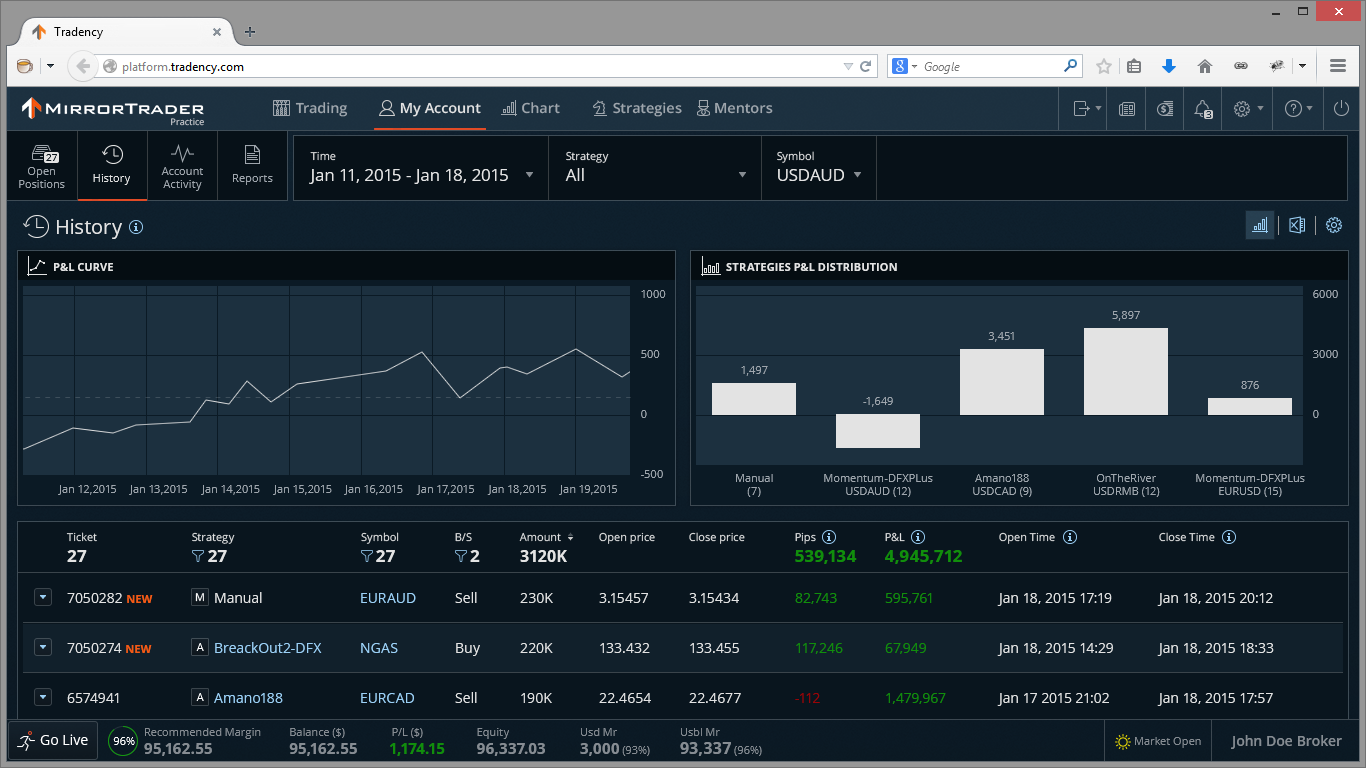The image size is (1366, 768).
Task: Sort by Amount column header
Action: point(547,537)
